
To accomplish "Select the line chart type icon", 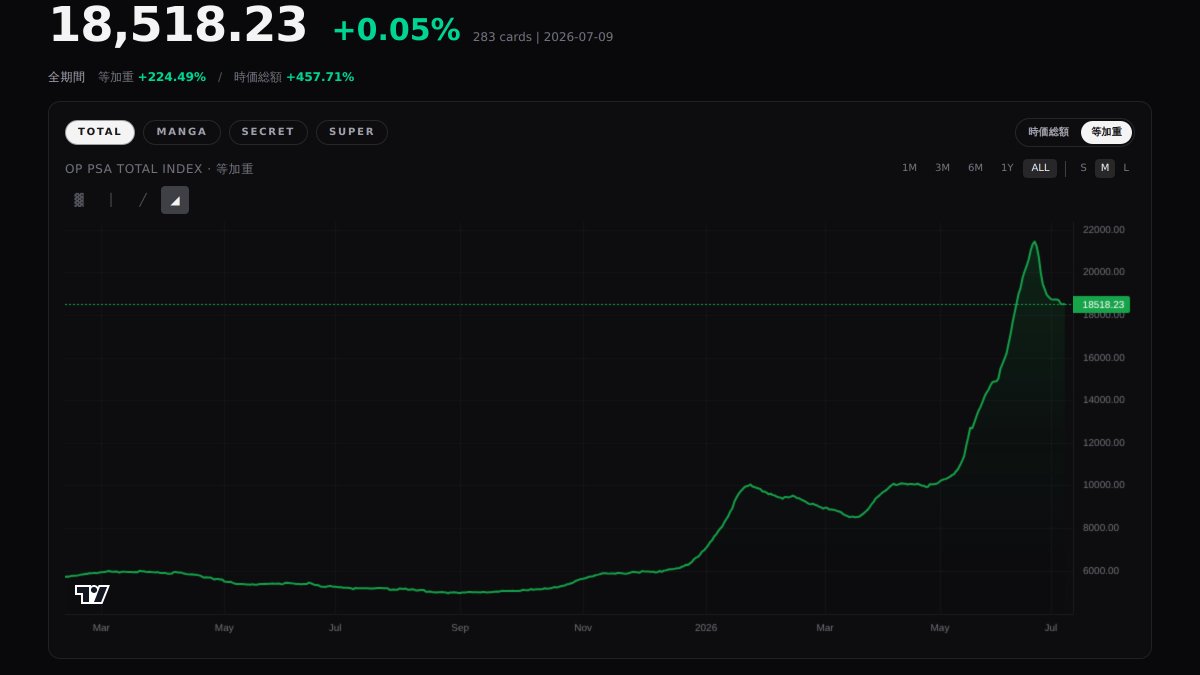I will pos(143,200).
